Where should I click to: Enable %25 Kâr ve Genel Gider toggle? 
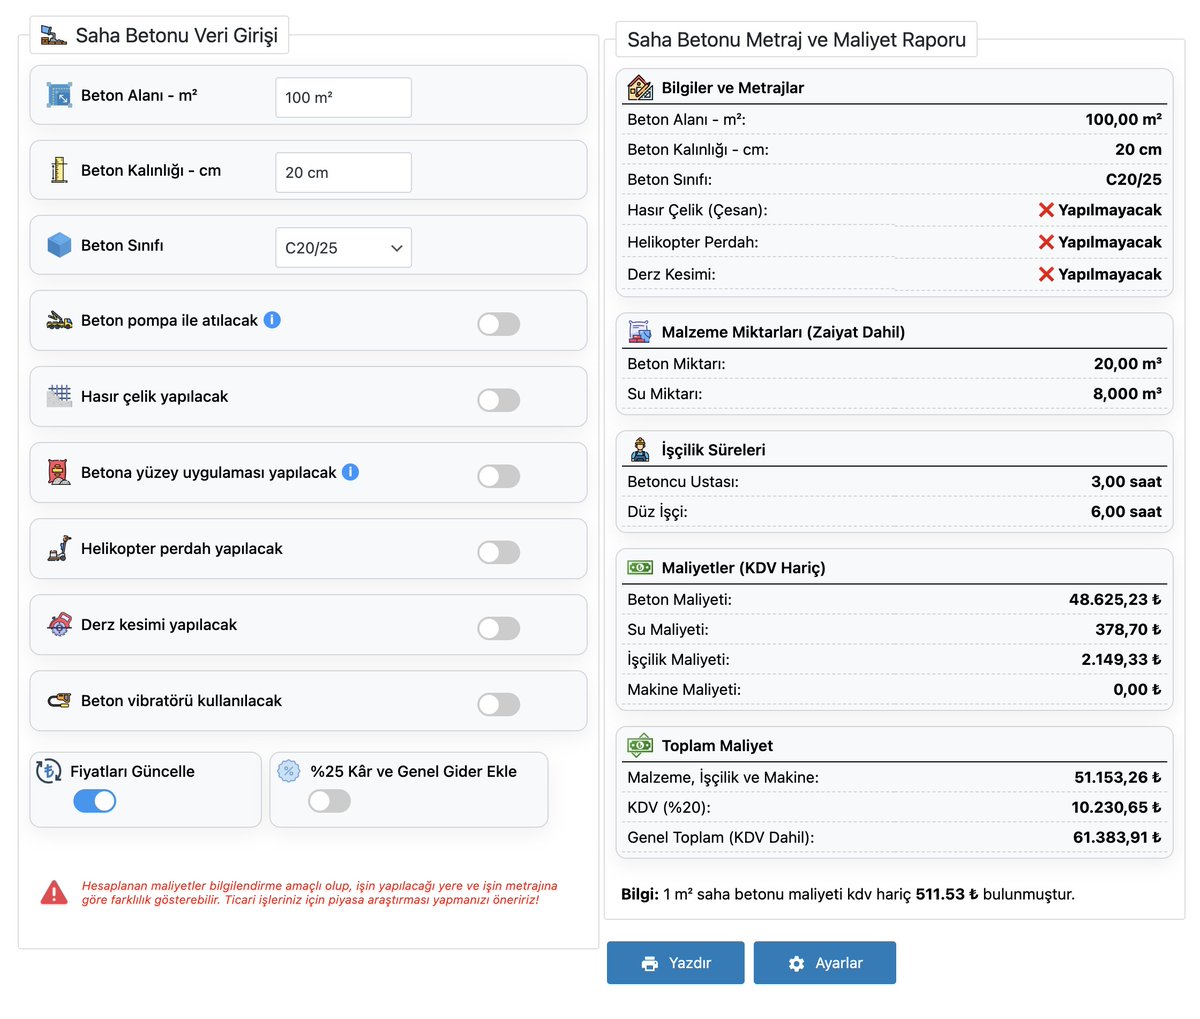pyautogui.click(x=329, y=801)
